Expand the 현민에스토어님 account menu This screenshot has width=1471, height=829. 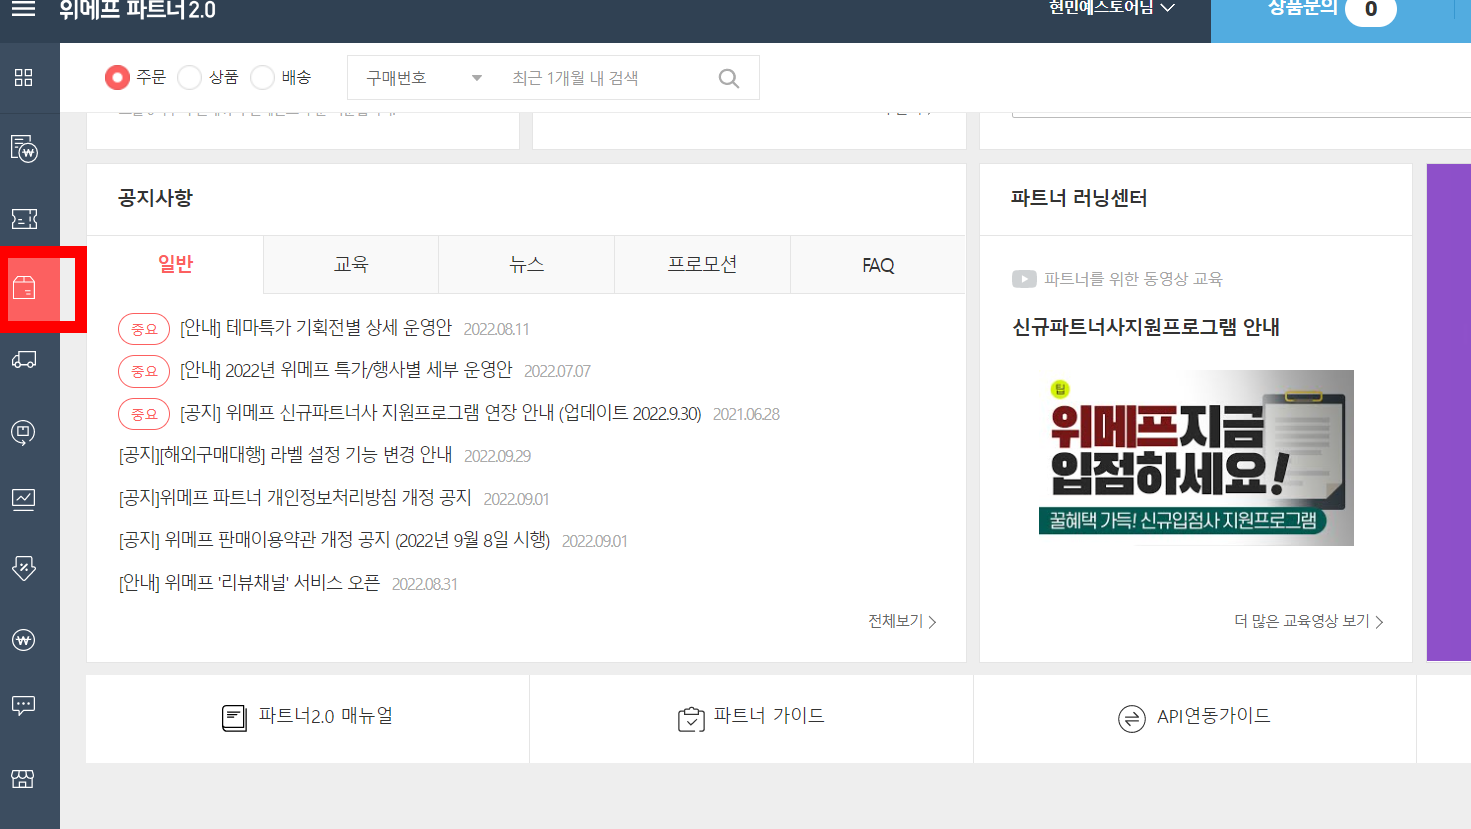click(x=1111, y=8)
